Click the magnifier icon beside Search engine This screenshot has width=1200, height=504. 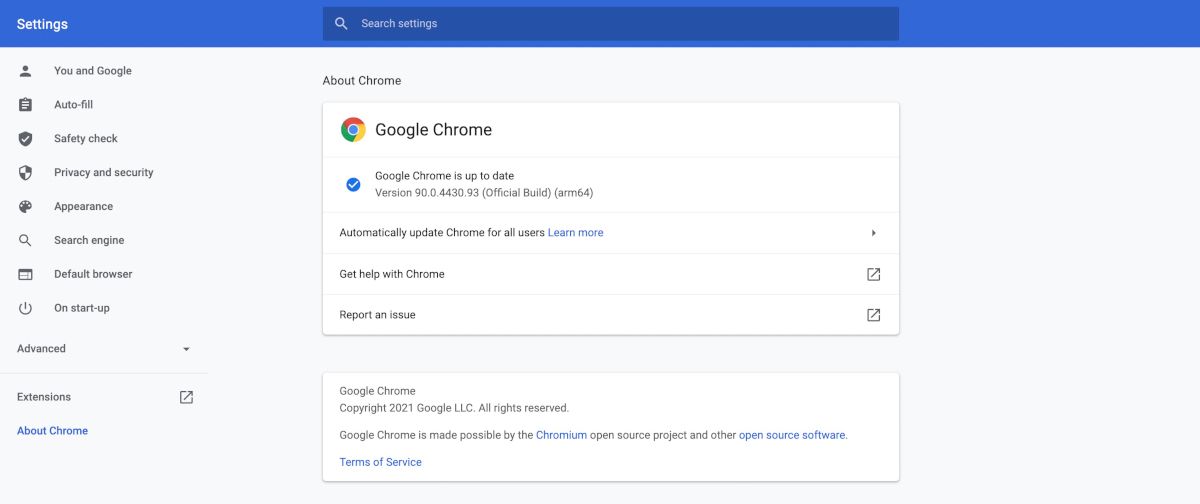[26, 241]
